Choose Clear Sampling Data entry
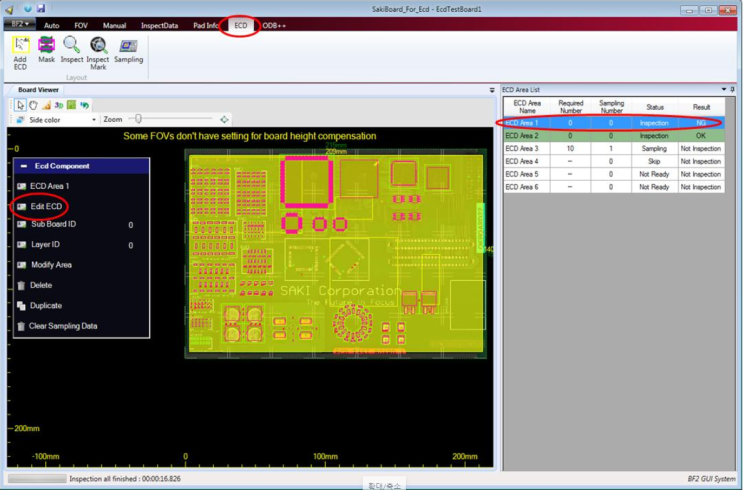This screenshot has height=490, width=743. 63,326
